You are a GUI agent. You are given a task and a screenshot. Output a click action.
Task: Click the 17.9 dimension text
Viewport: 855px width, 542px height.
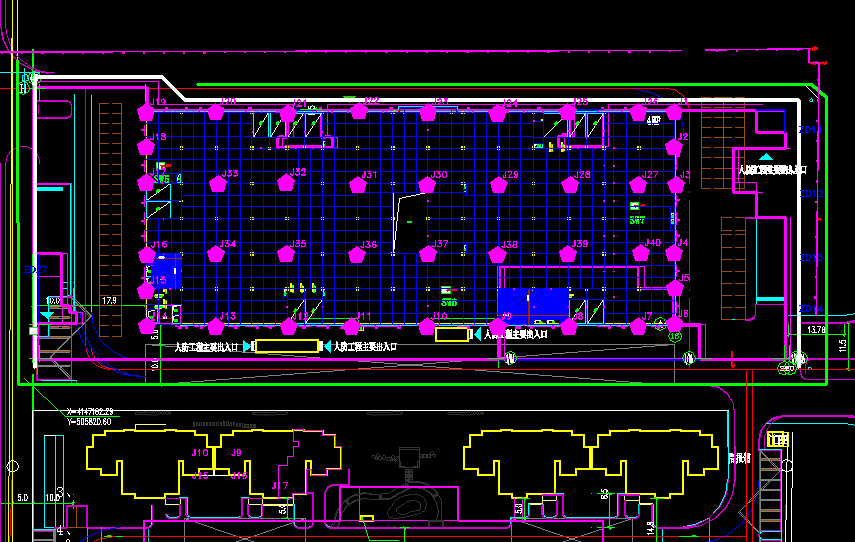(110, 300)
